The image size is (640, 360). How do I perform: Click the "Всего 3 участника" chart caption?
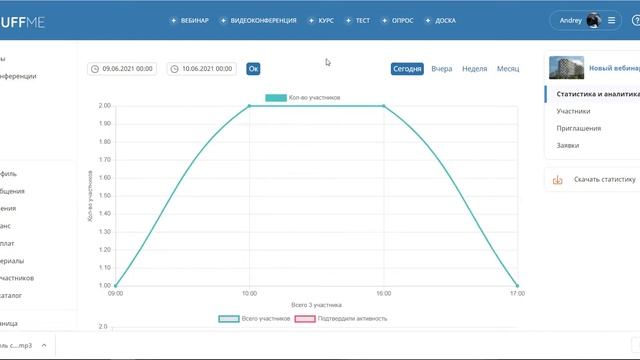[316, 305]
